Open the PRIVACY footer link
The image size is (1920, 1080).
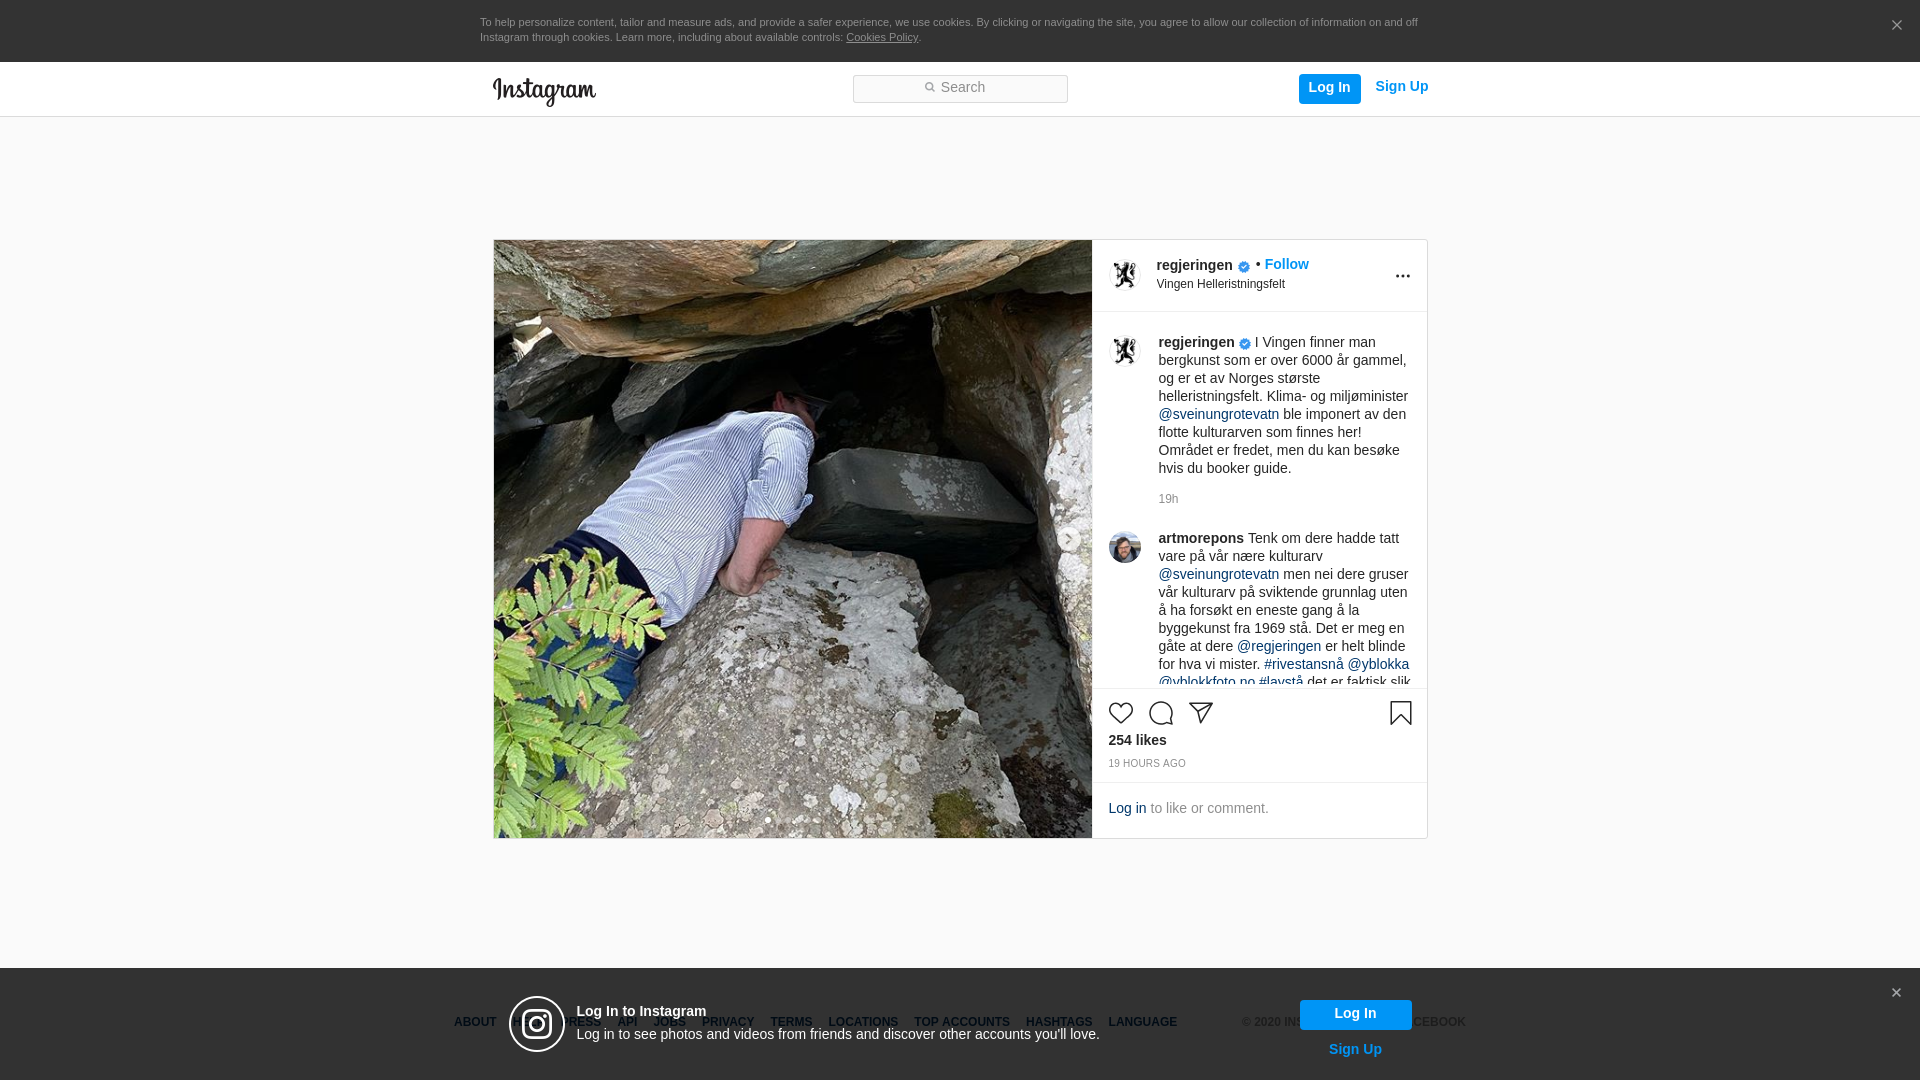point(728,1023)
